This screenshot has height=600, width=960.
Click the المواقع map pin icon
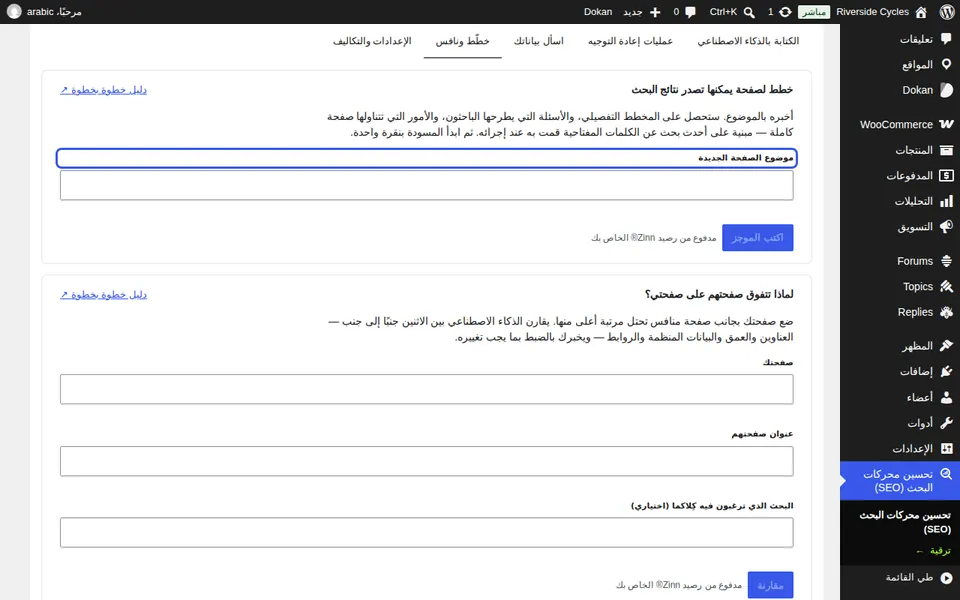(x=946, y=64)
